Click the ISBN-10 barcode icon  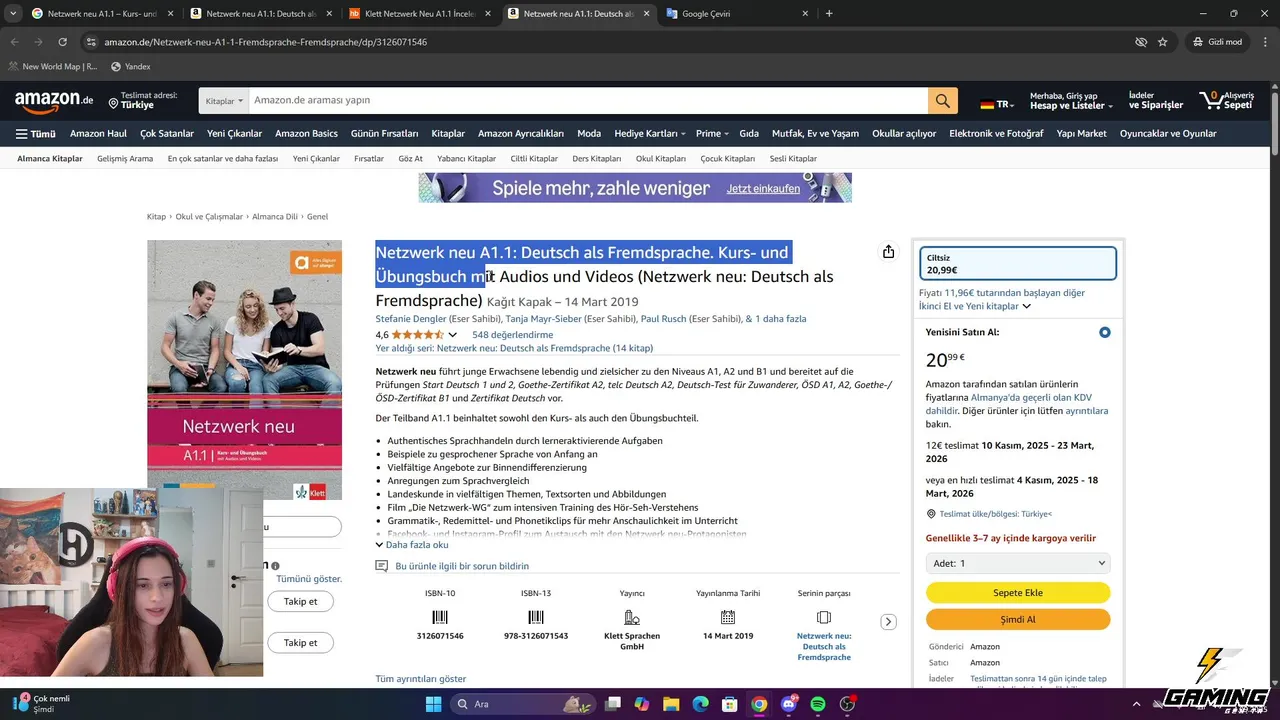pyautogui.click(x=440, y=617)
